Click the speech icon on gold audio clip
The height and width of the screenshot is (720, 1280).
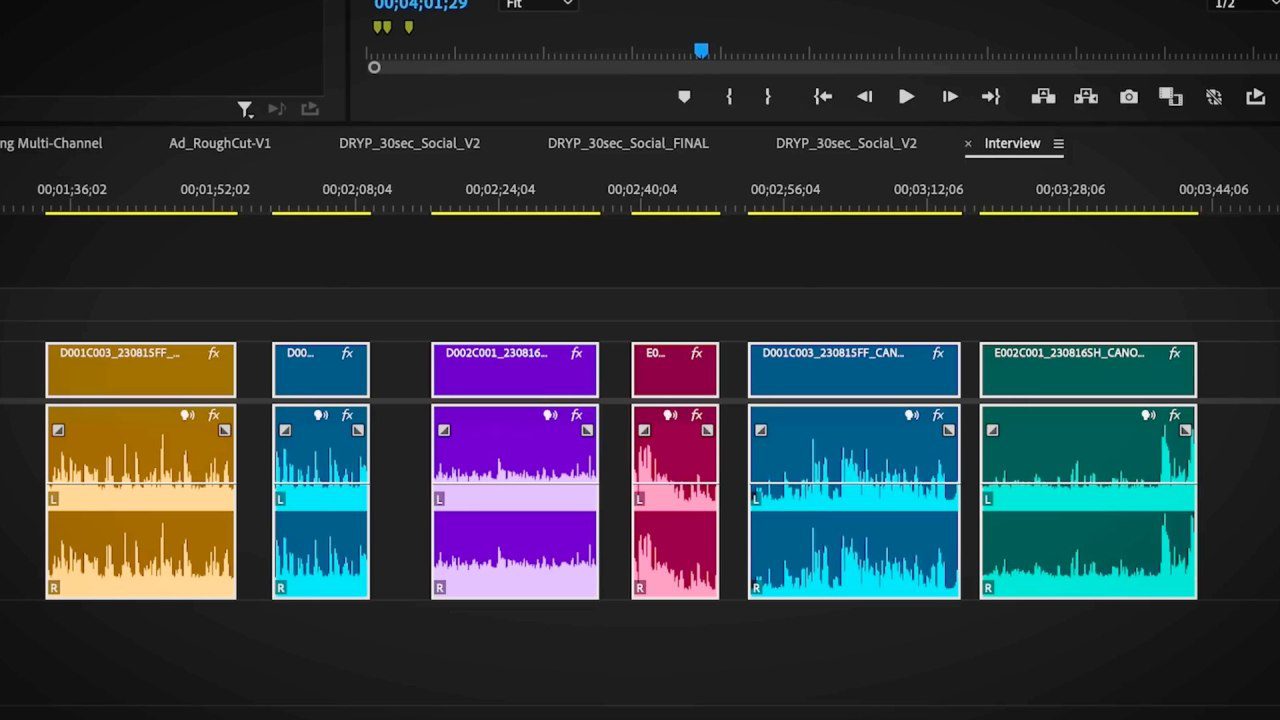[x=187, y=415]
